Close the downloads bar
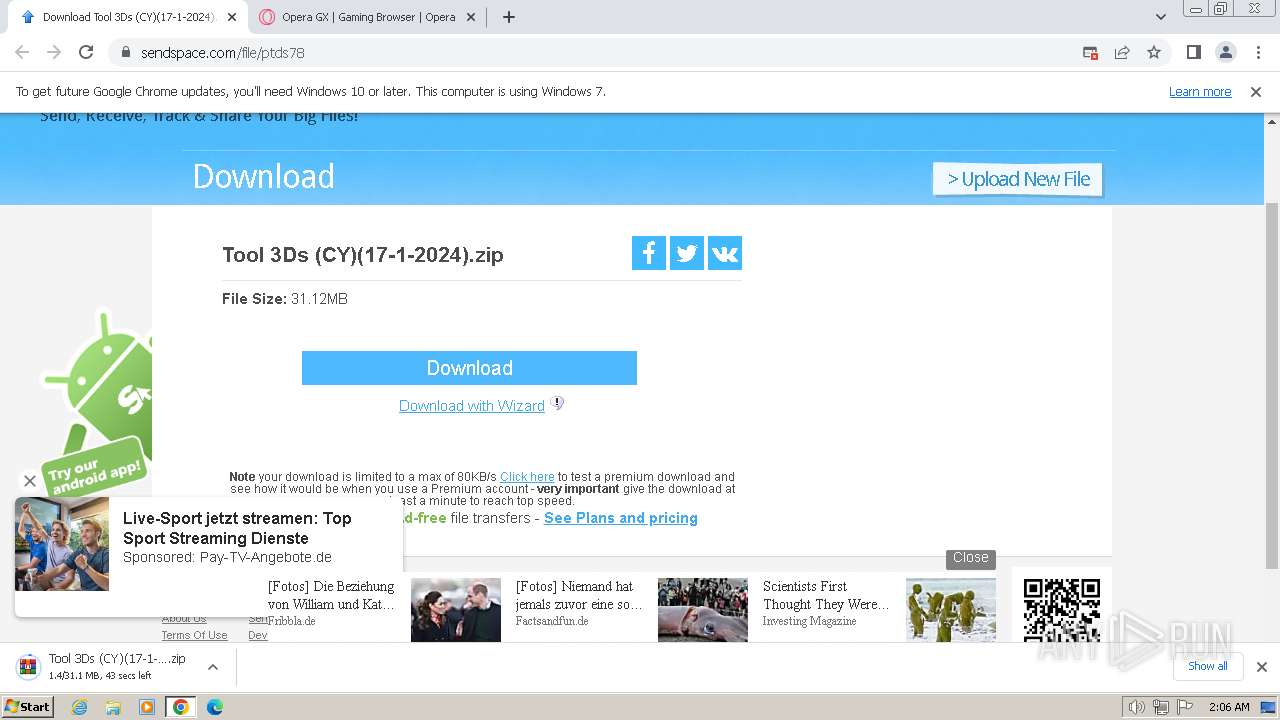This screenshot has height=720, width=1280. 1261,666
